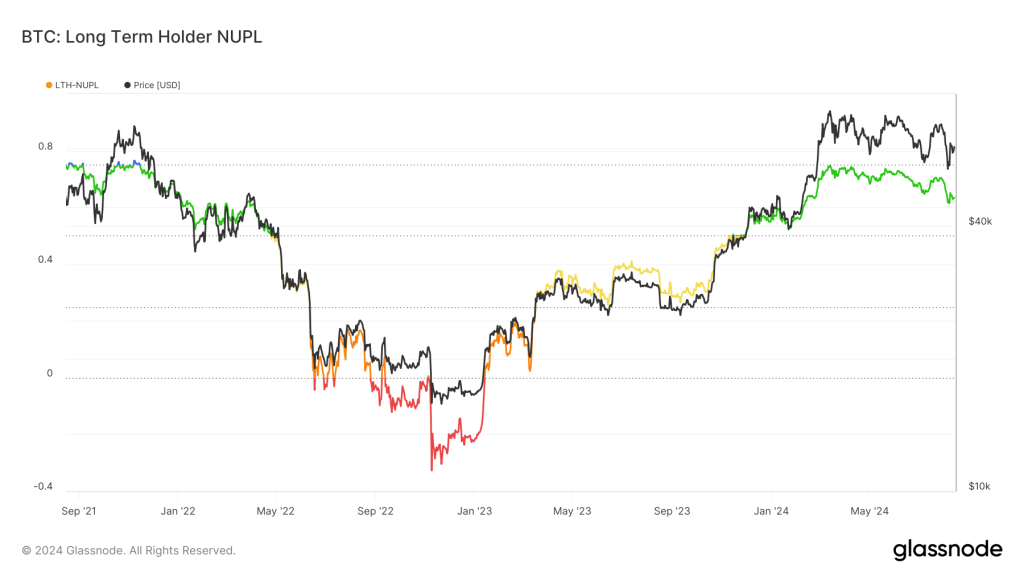Toggle the Price [USD] series label
Viewport: 1024px width, 576px height.
tap(157, 85)
